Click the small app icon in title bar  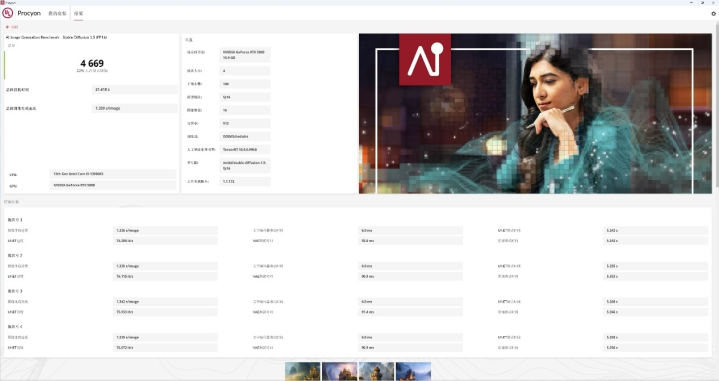(x=2, y=2)
